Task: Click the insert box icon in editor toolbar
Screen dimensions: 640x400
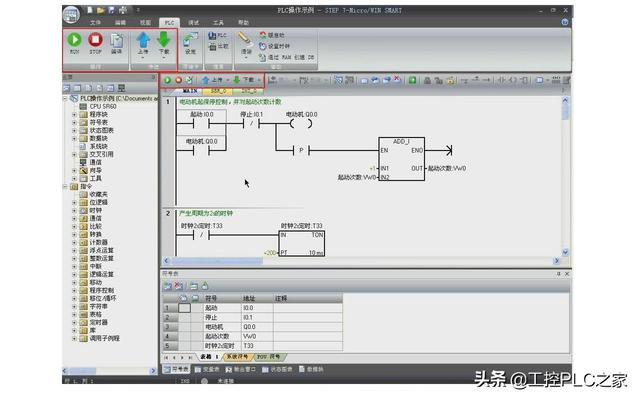Action: (524, 80)
